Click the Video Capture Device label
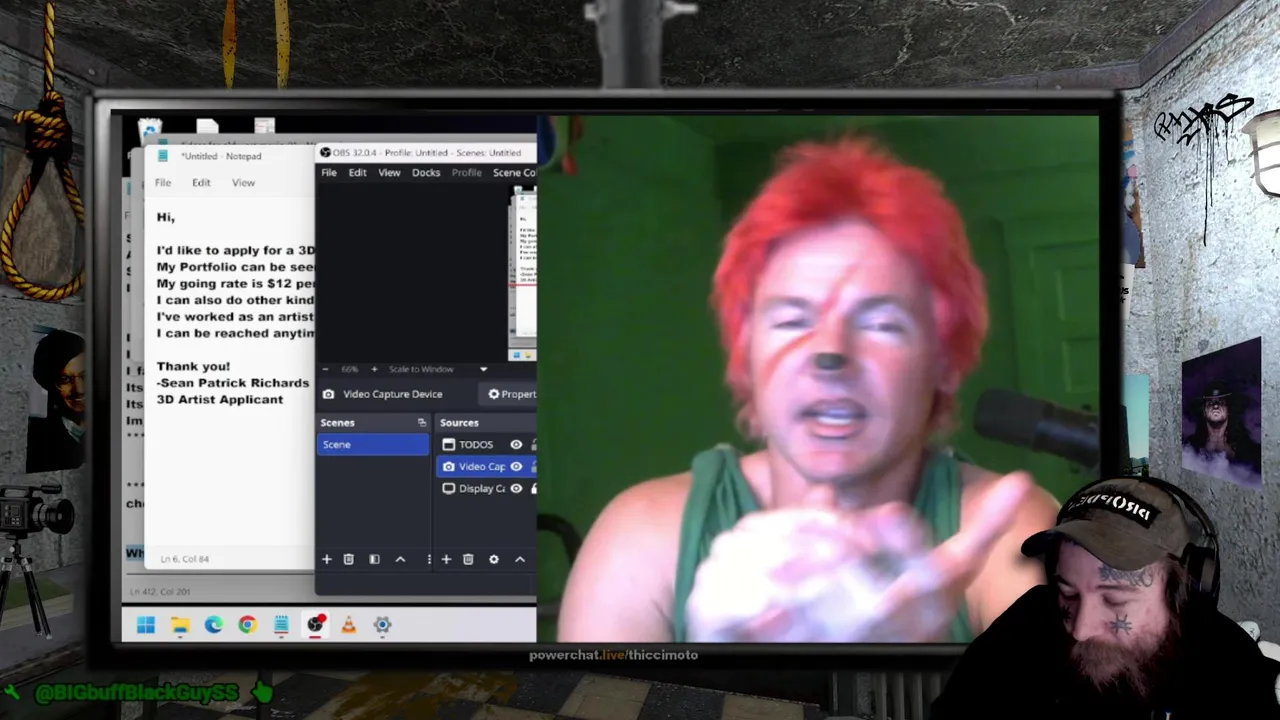1280x720 pixels. point(392,394)
